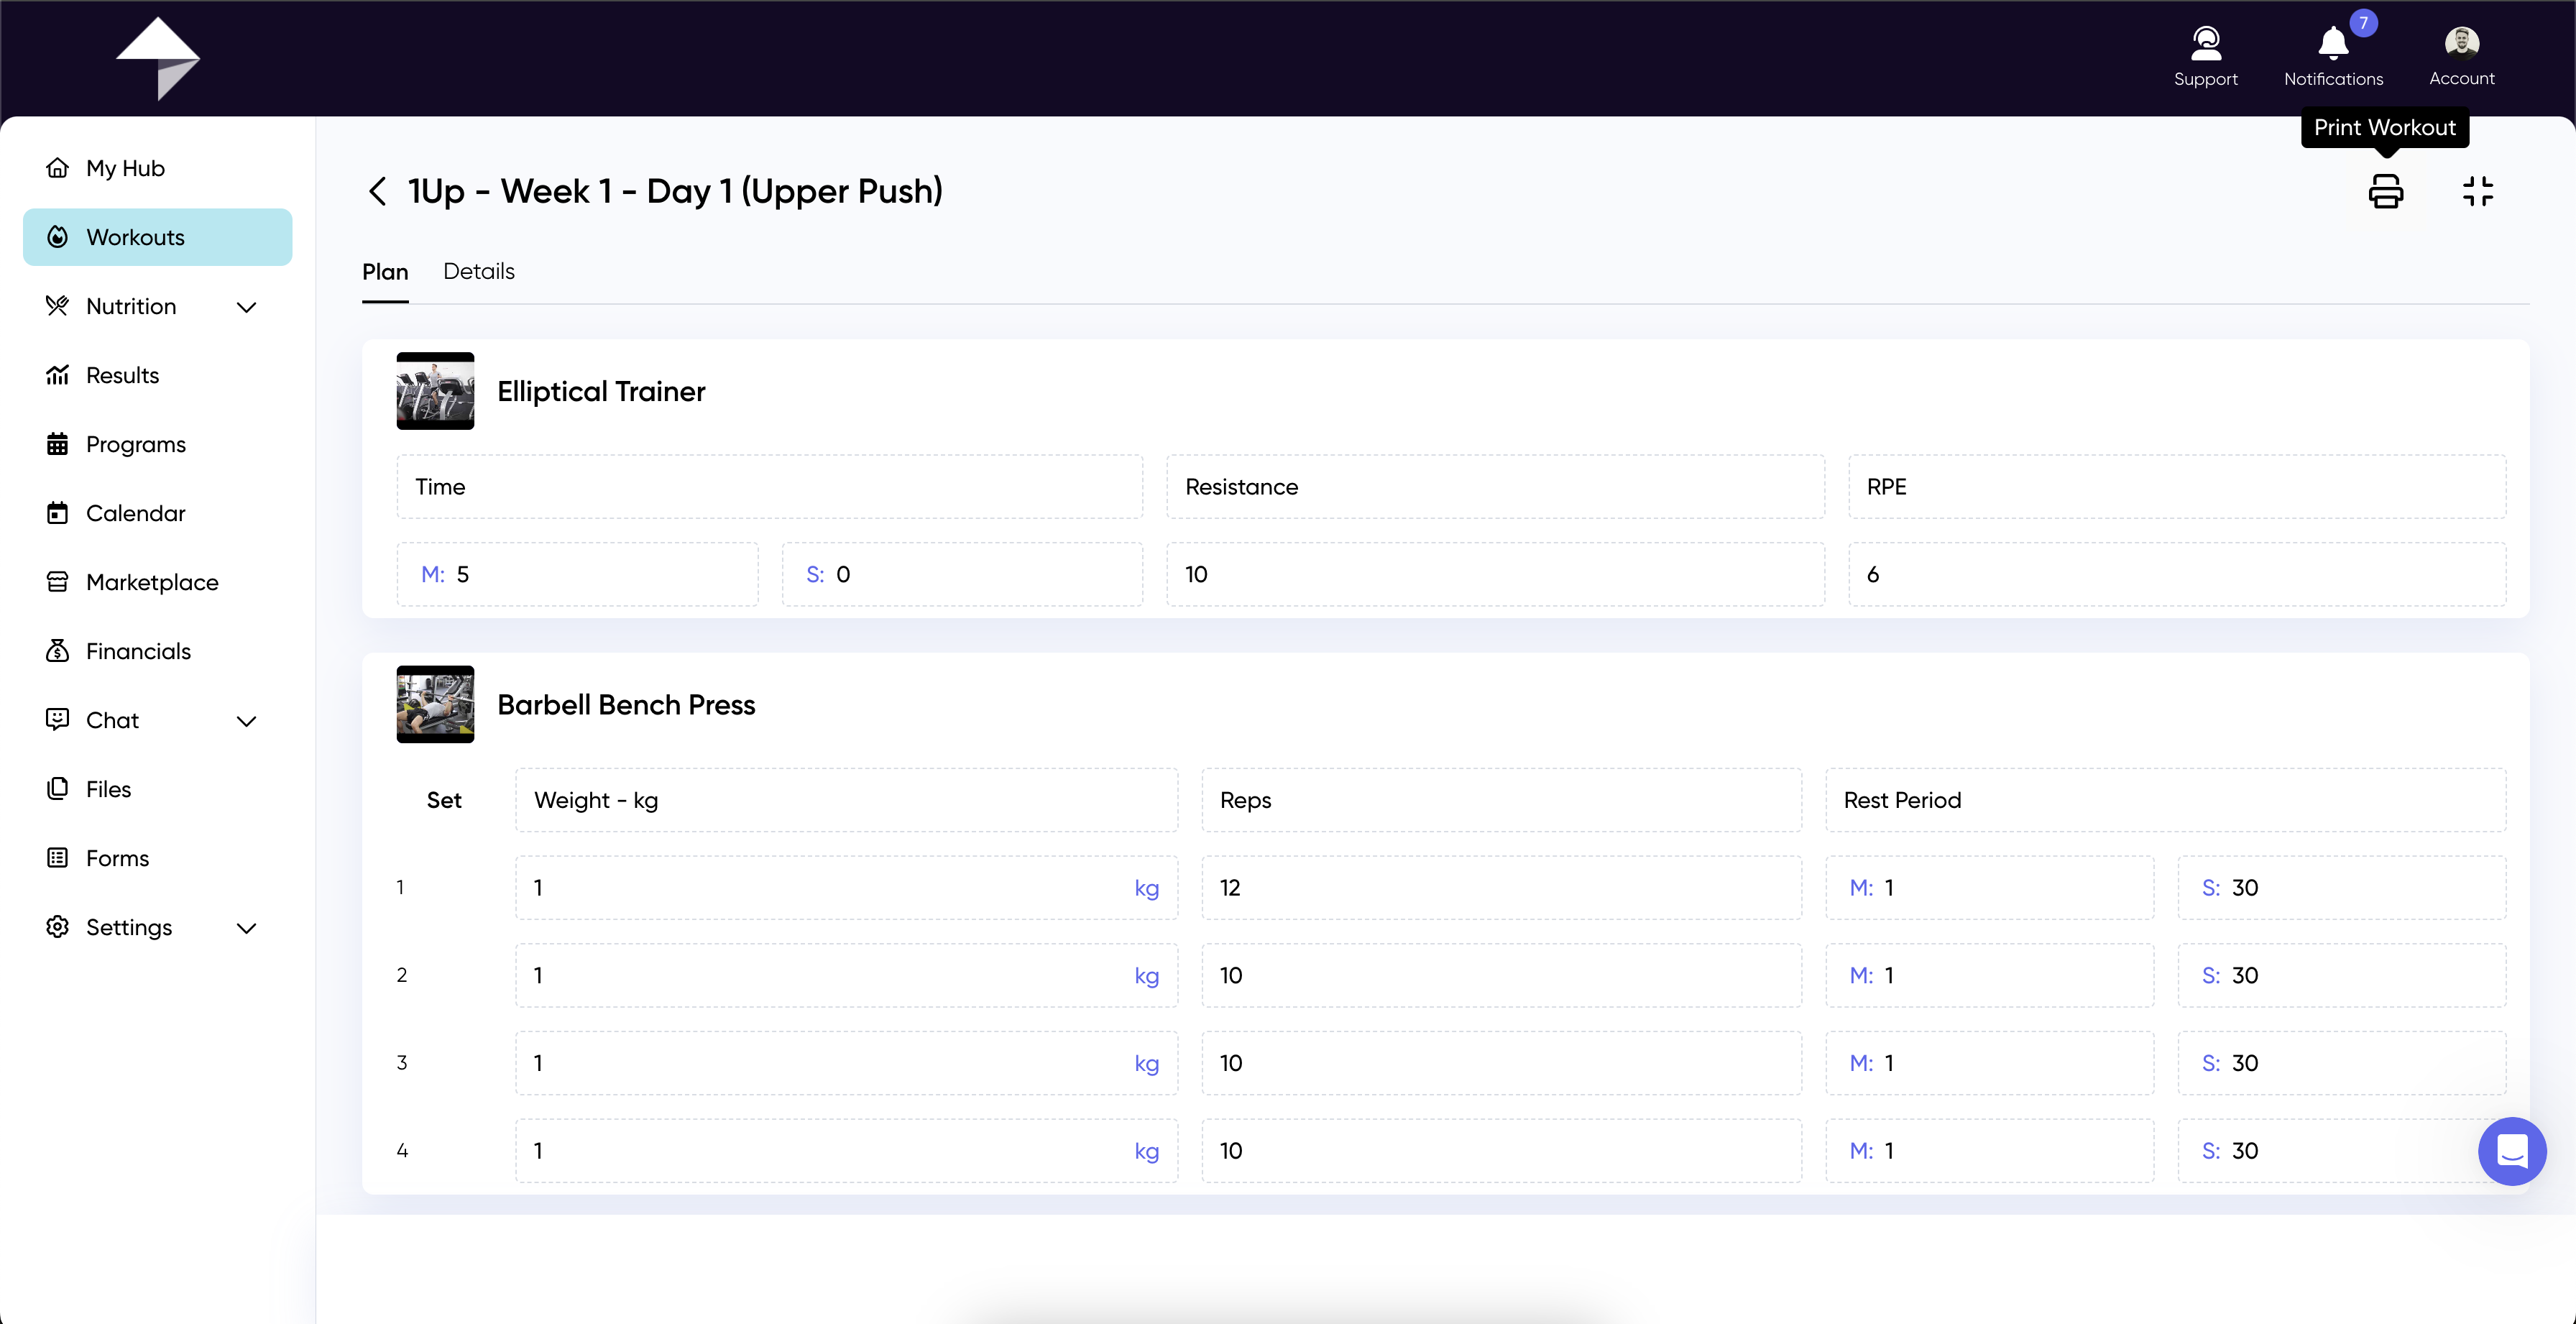Expand the Chat submenu chevron
This screenshot has height=1324, width=2576.
(246, 721)
